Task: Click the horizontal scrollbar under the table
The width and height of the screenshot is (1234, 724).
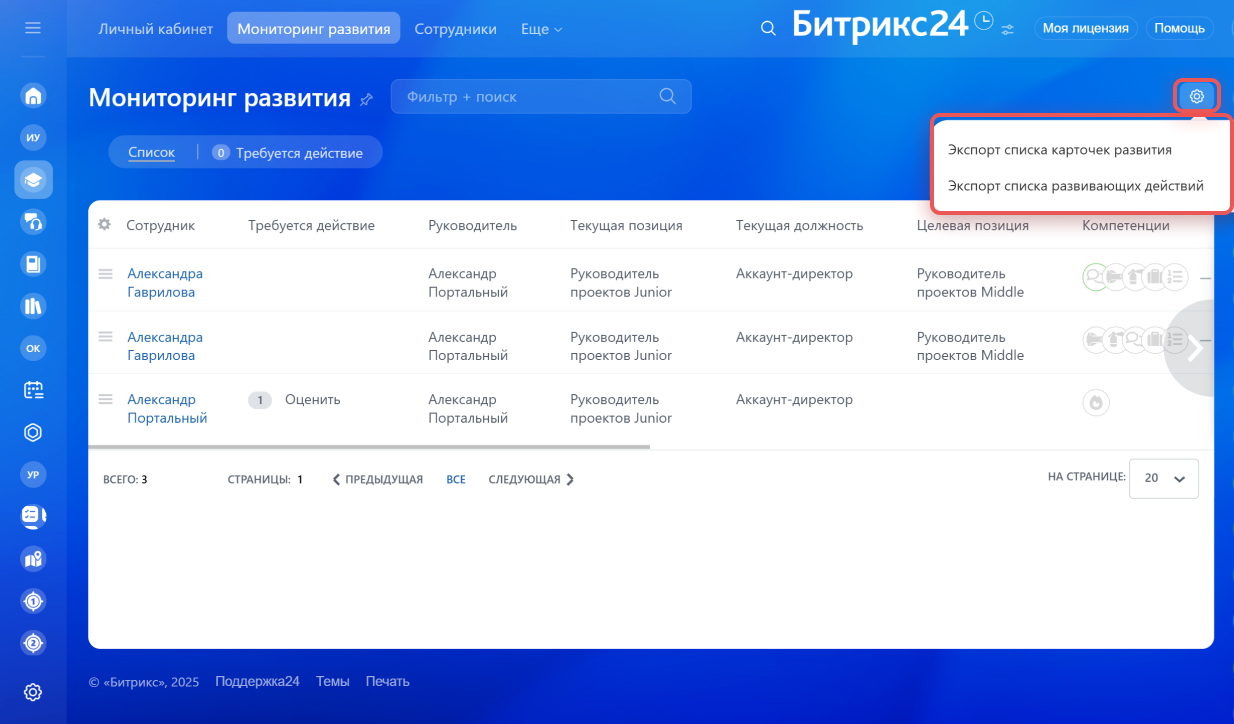Action: click(x=369, y=447)
